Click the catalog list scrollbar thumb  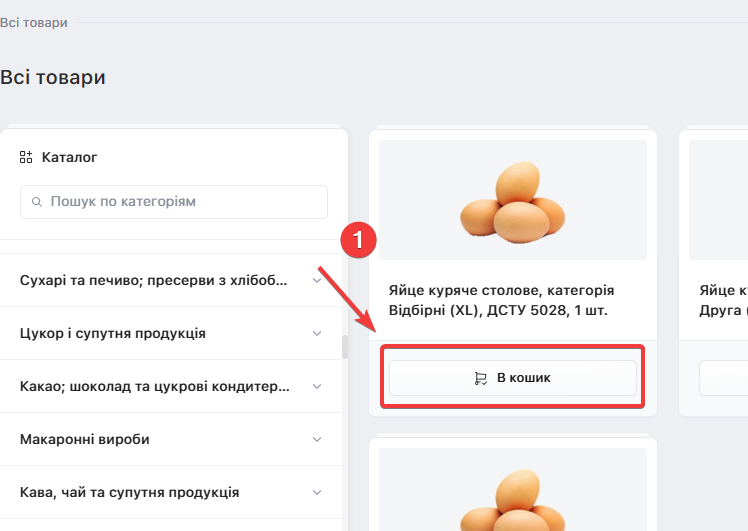pos(345,347)
